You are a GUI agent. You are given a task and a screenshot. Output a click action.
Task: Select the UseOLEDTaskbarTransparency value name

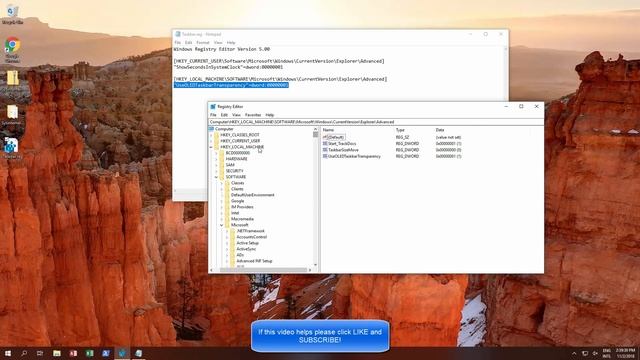coord(354,156)
